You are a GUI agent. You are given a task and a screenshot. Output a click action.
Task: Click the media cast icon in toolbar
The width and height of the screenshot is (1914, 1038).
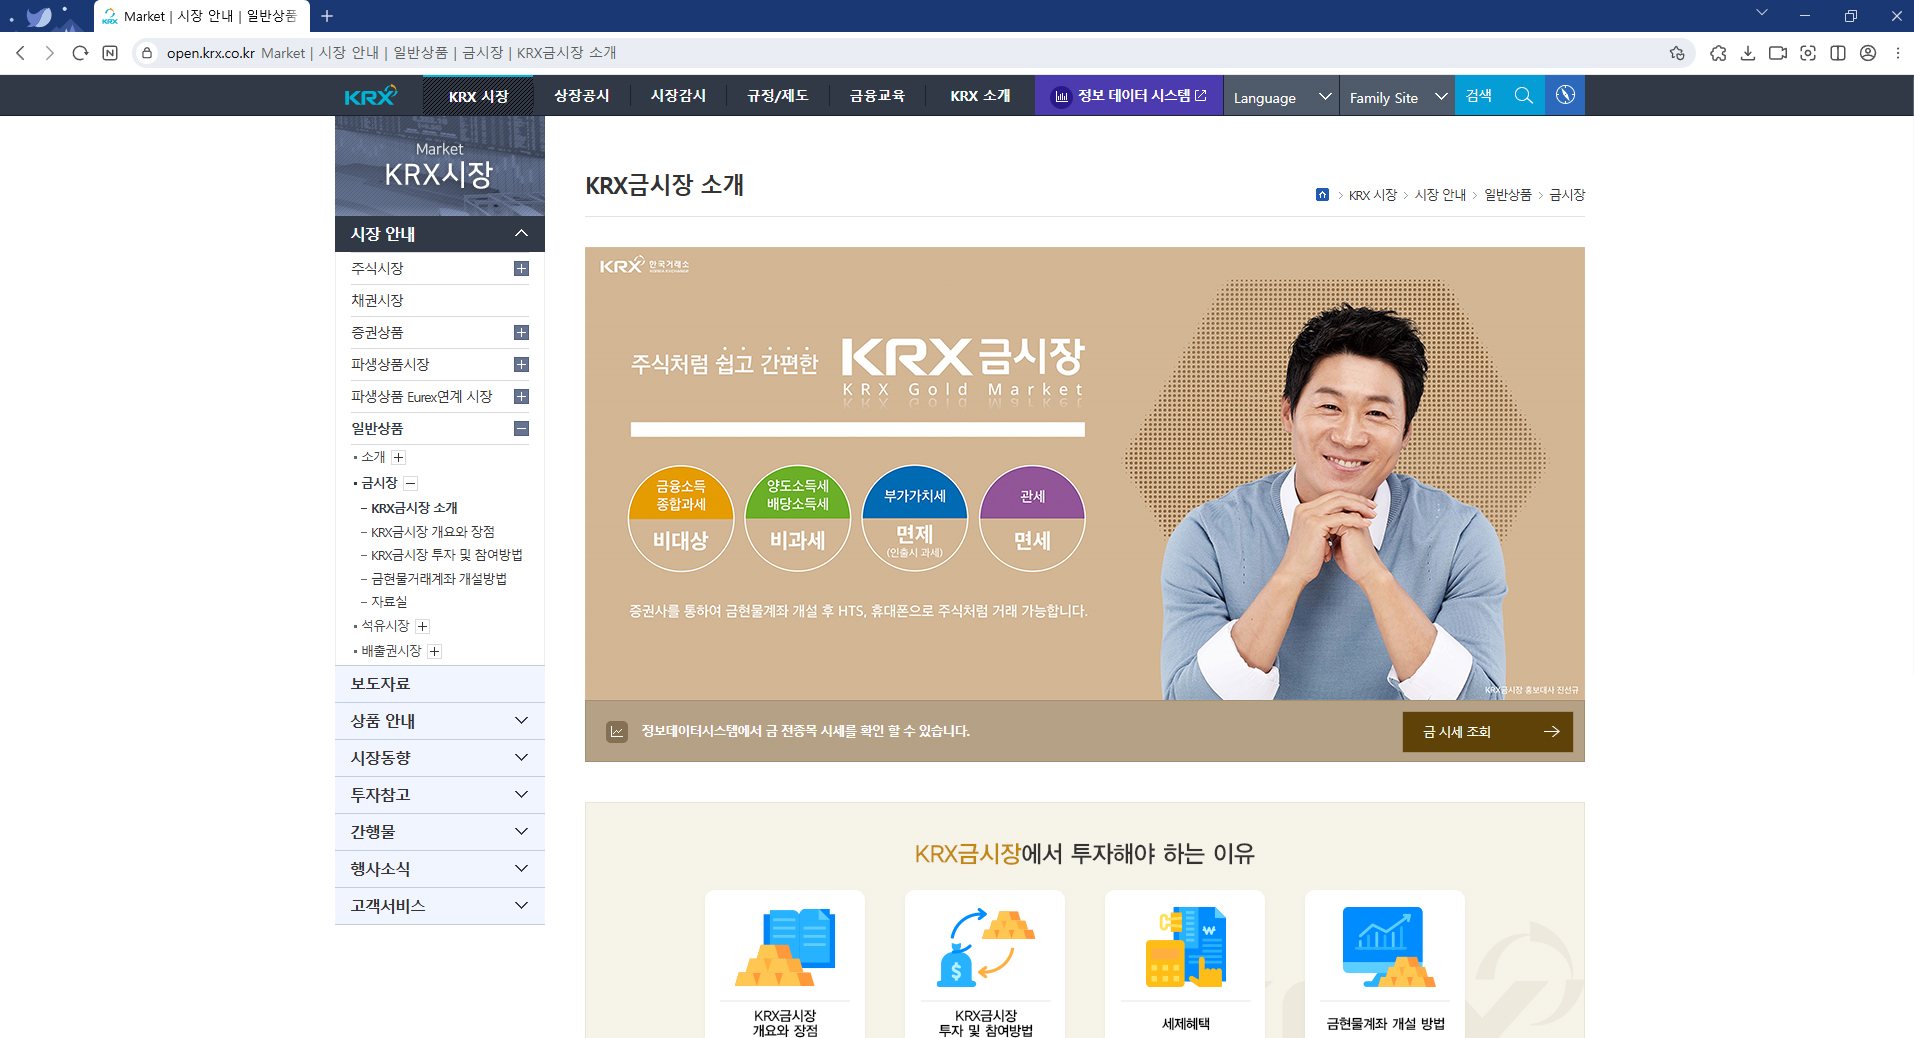[1778, 53]
